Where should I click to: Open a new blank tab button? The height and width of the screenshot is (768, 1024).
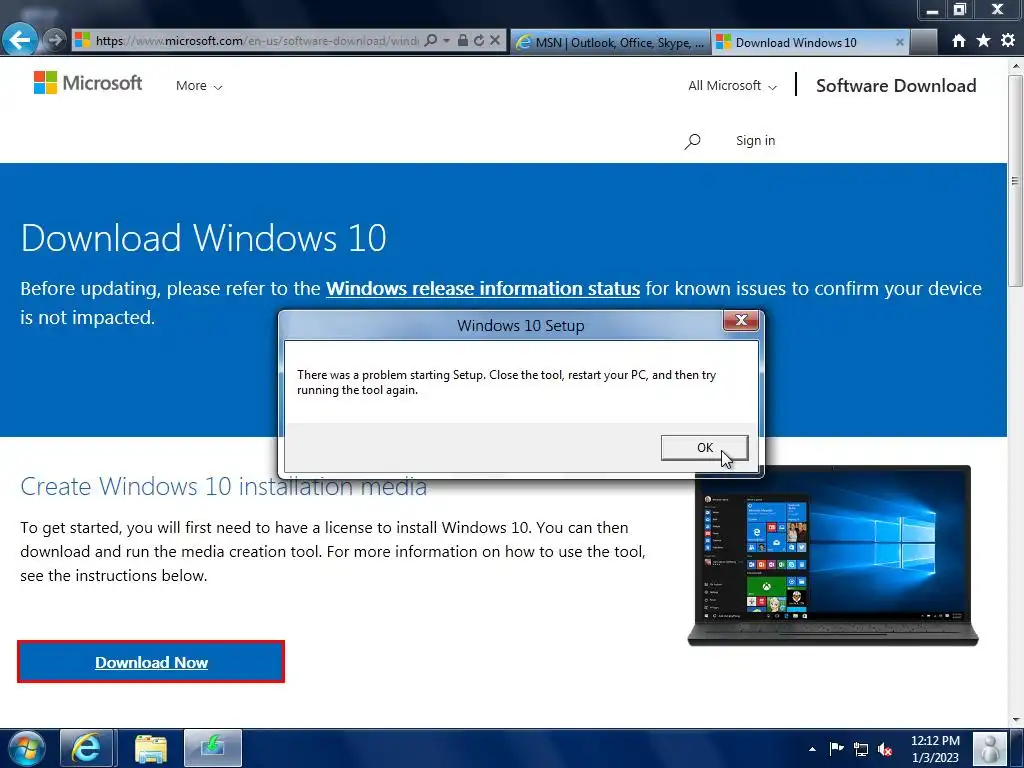[x=923, y=42]
